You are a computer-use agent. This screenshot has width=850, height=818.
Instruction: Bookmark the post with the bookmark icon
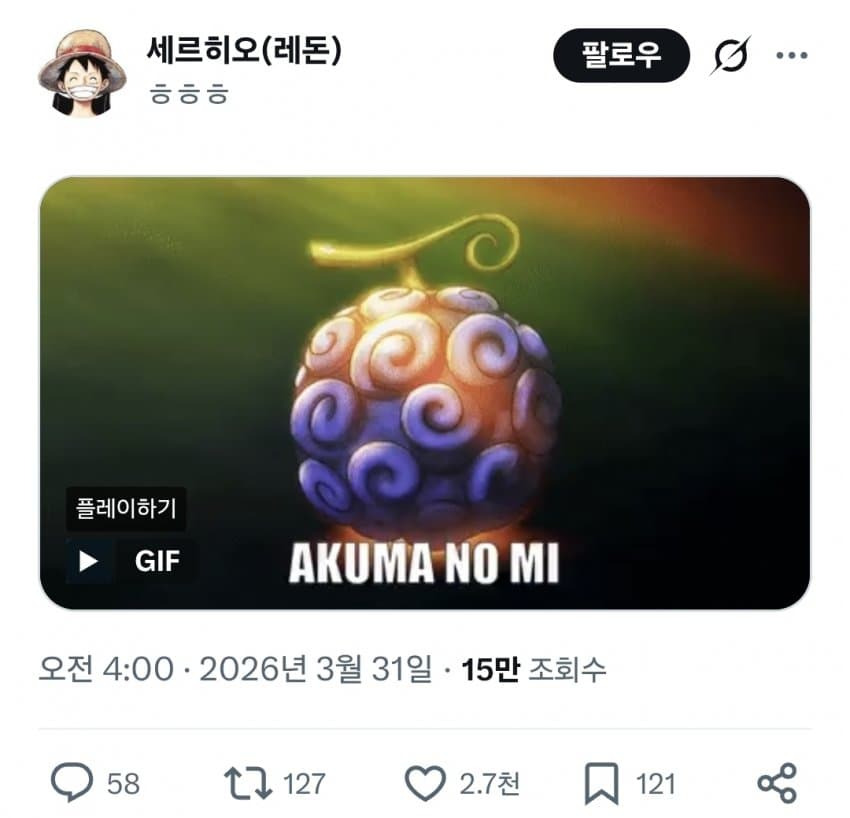pos(601,784)
